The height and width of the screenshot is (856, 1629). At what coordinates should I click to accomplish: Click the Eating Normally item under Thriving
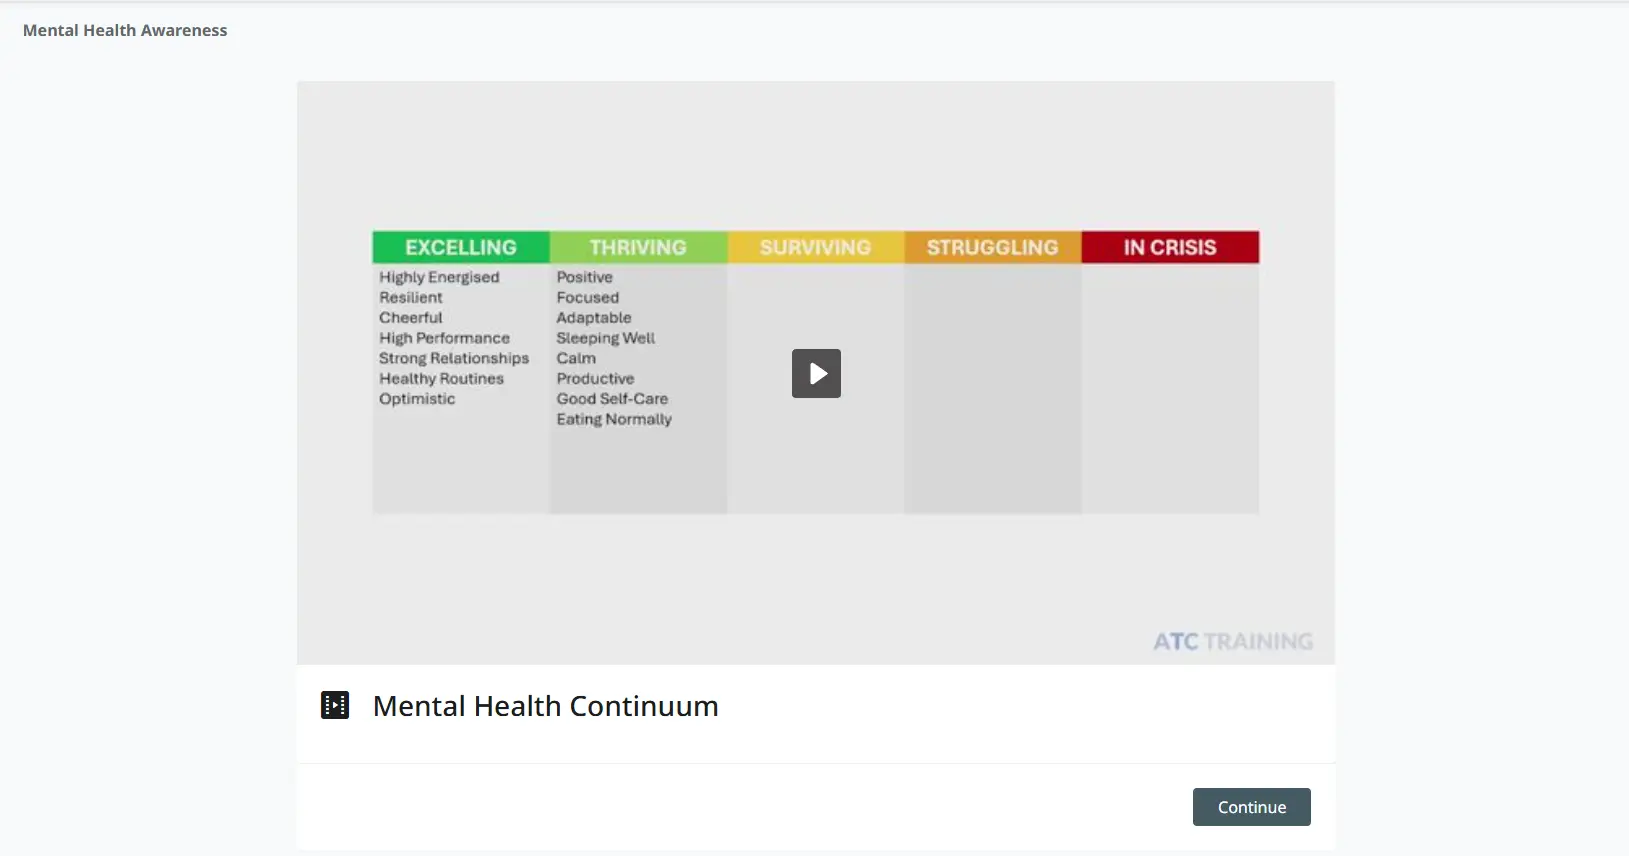[614, 419]
